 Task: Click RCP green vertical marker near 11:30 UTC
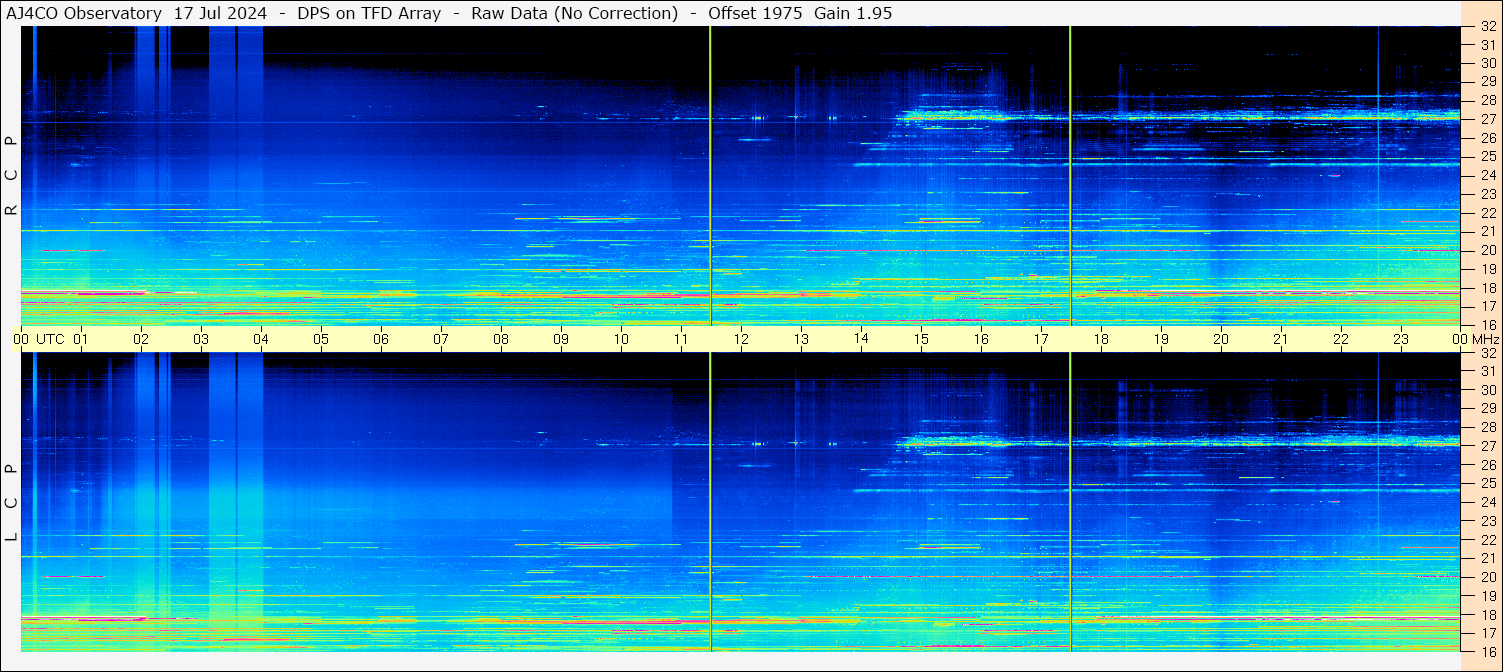710,176
